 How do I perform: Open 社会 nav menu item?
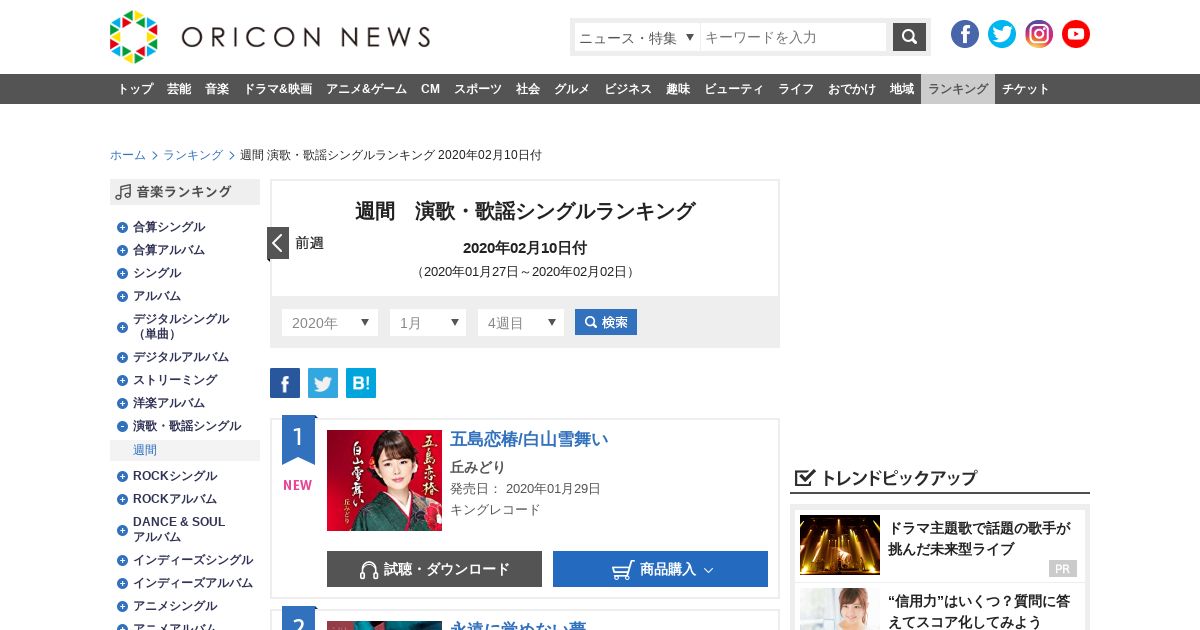pos(528,89)
